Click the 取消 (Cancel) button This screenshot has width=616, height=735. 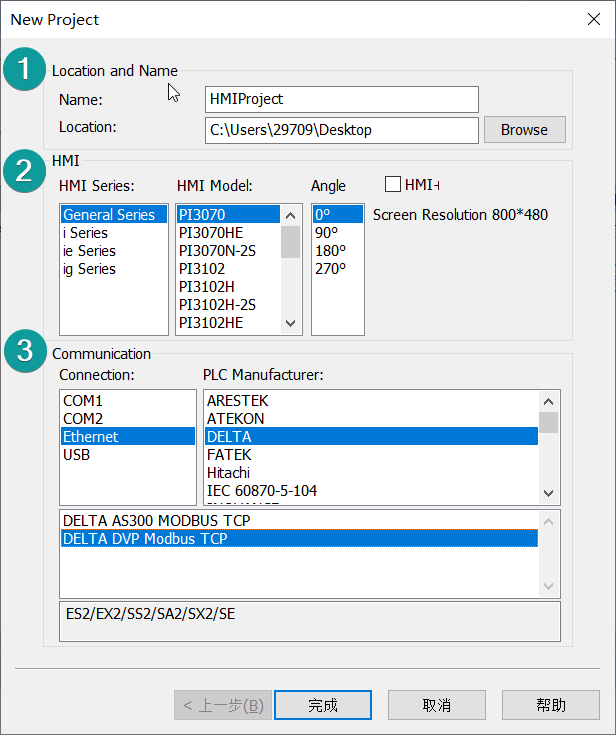(437, 705)
